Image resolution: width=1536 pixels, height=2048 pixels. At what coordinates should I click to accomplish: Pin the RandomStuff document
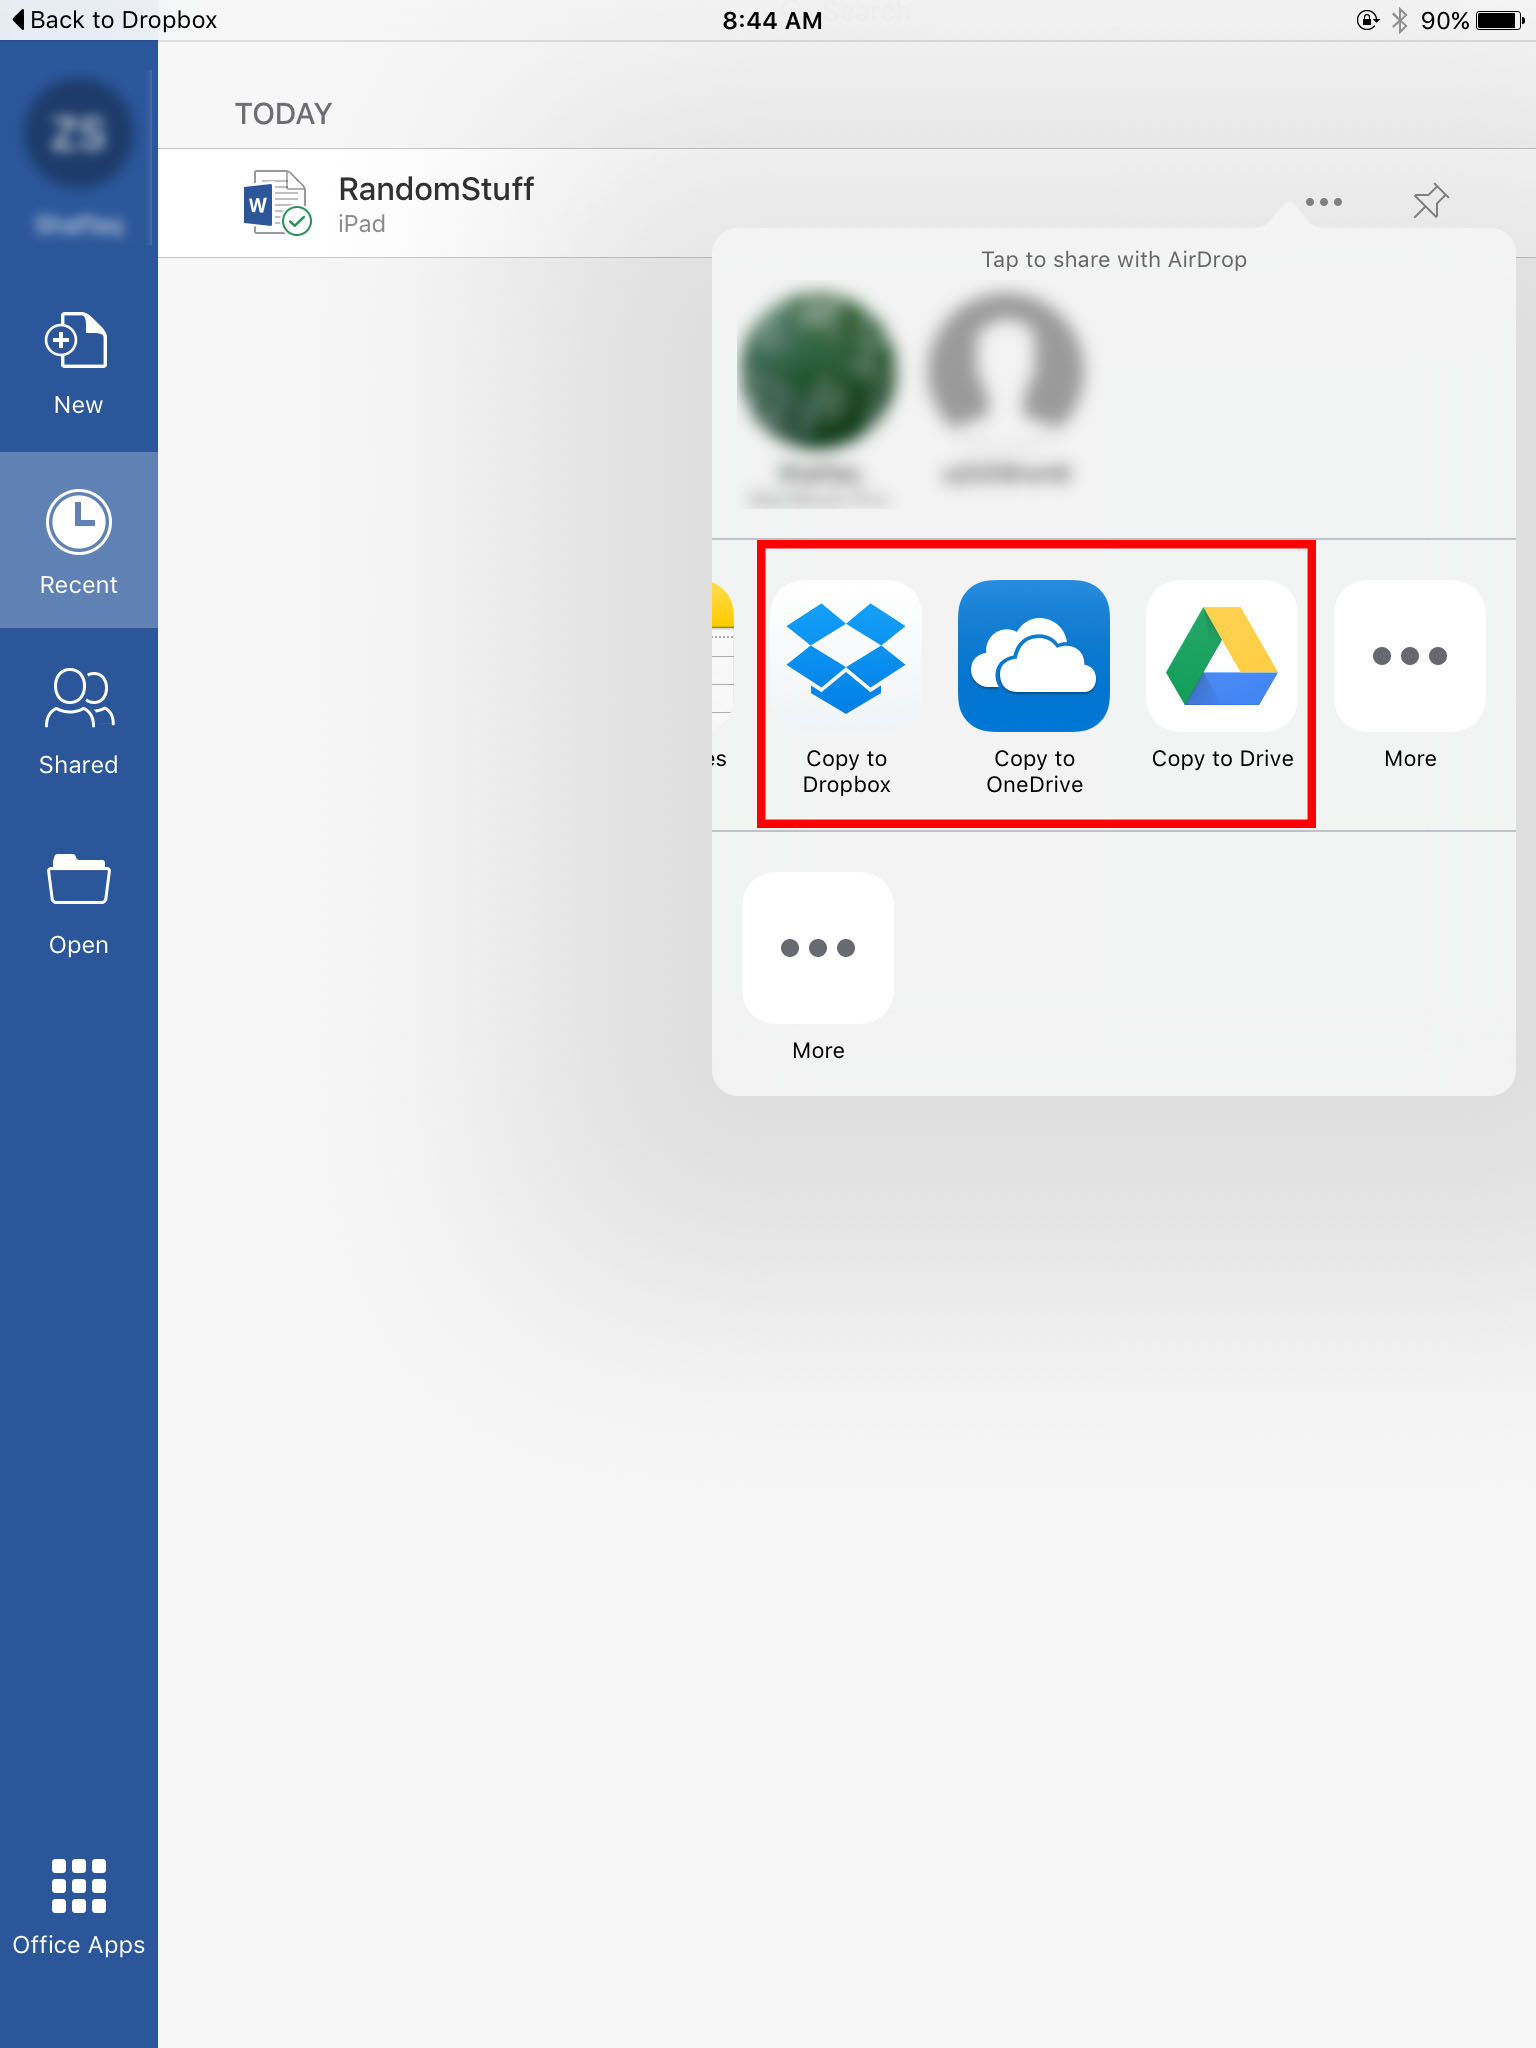pyautogui.click(x=1430, y=202)
